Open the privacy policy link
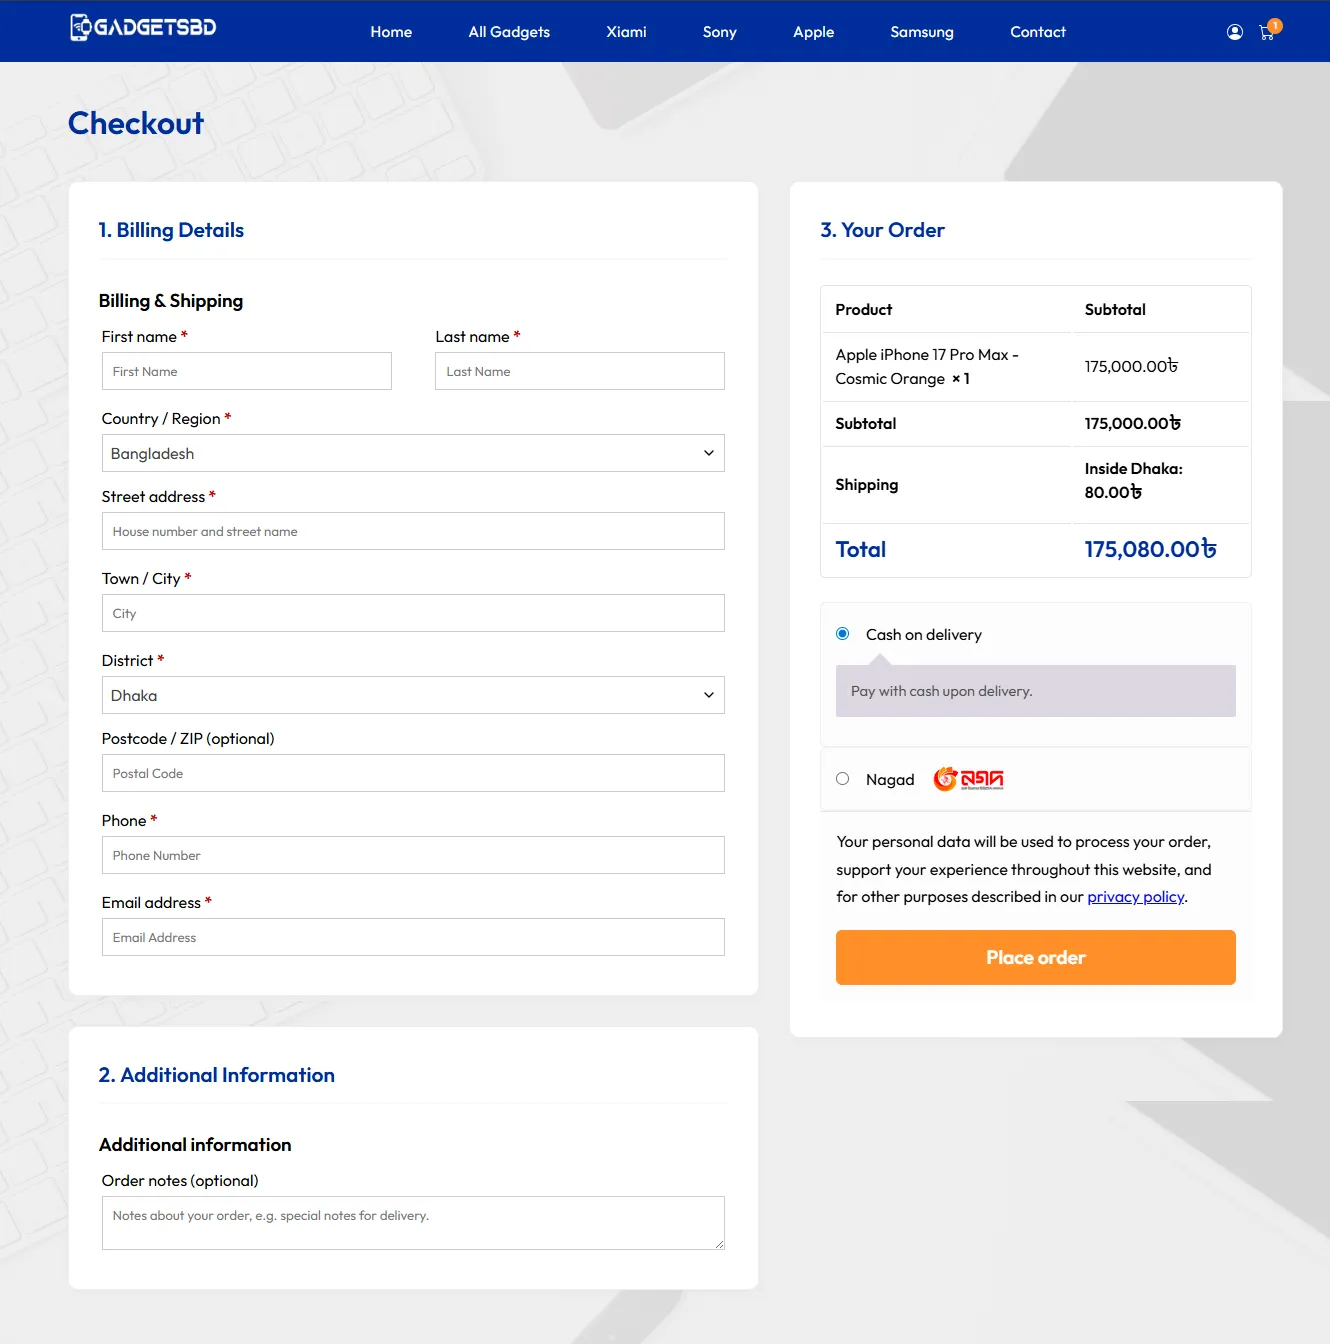Image resolution: width=1330 pixels, height=1344 pixels. click(x=1135, y=897)
